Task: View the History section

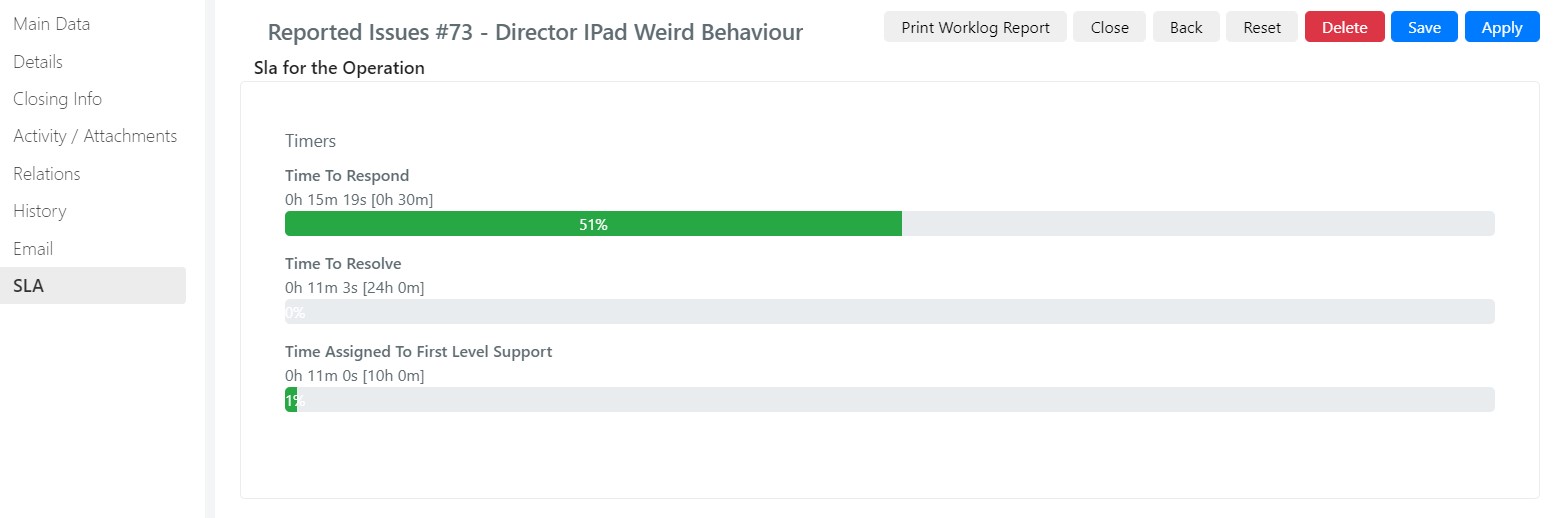Action: tap(40, 211)
